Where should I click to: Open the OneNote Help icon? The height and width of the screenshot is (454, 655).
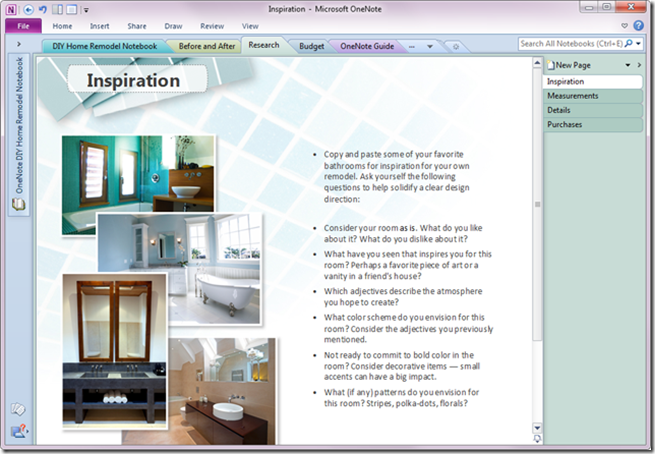638,25
